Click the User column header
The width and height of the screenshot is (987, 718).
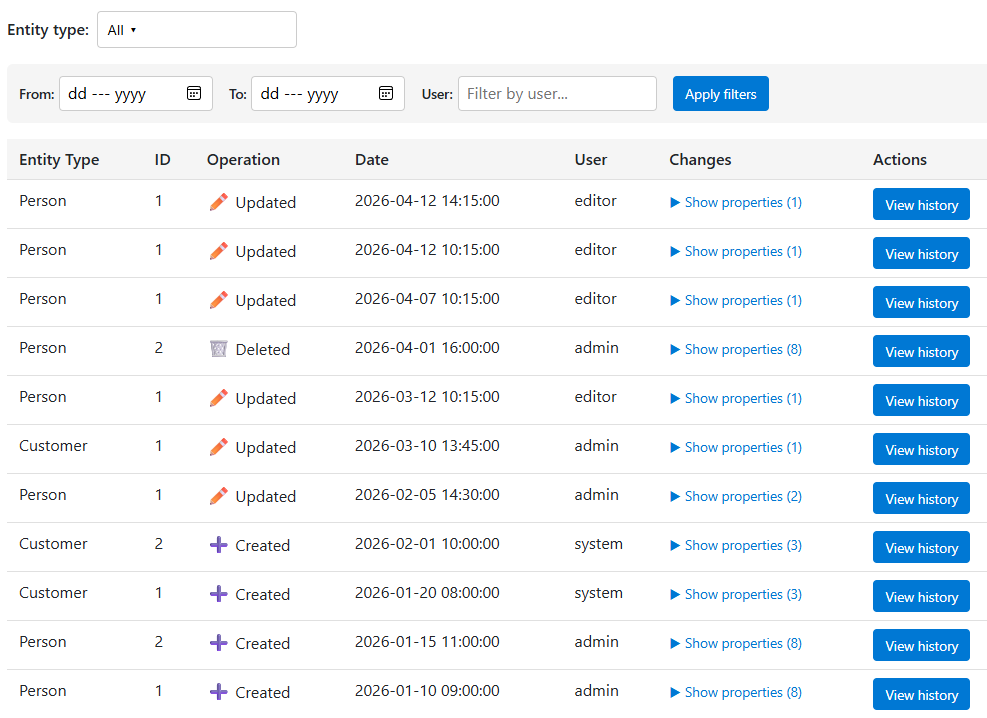coord(590,160)
